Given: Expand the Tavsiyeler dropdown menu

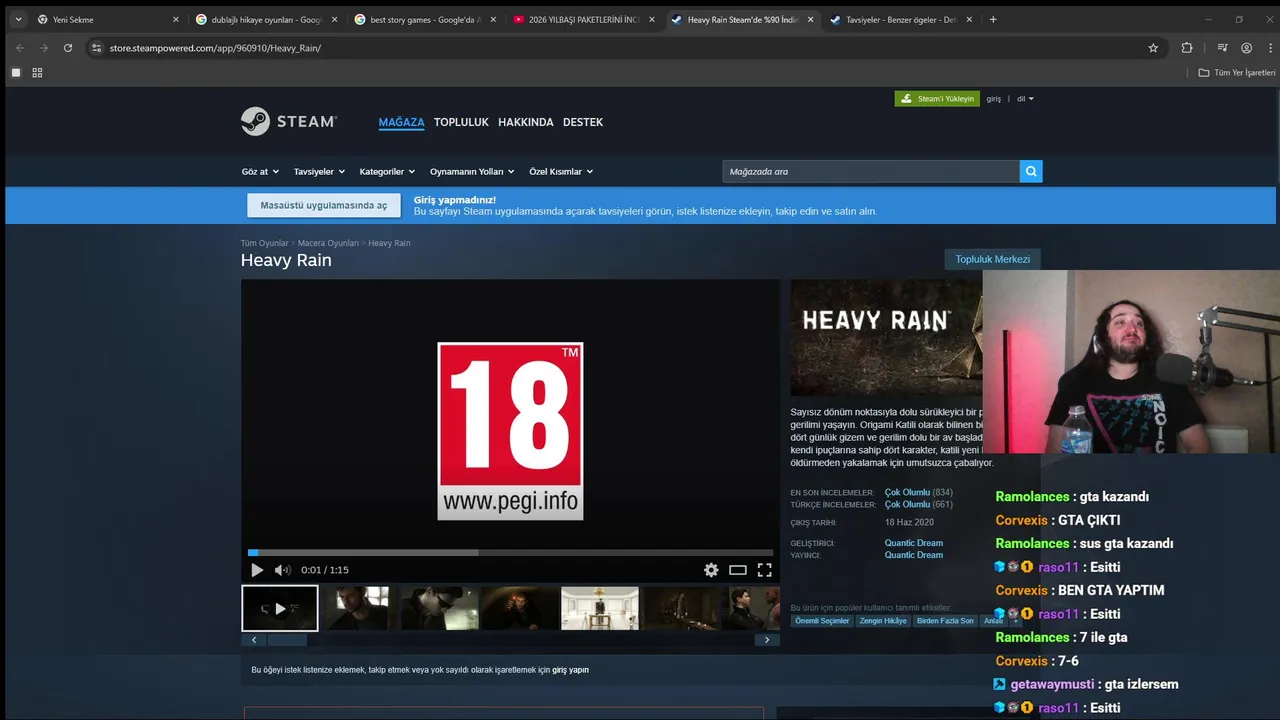Looking at the screenshot, I should coord(319,172).
